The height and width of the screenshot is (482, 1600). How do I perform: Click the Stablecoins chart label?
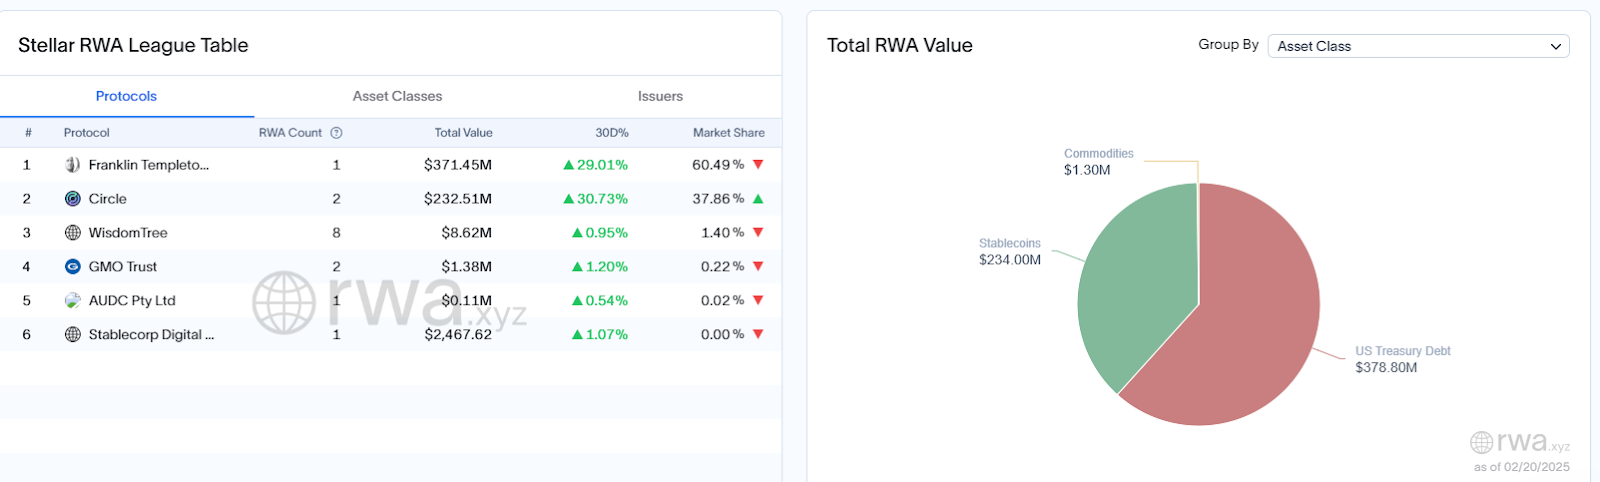[x=1010, y=244]
